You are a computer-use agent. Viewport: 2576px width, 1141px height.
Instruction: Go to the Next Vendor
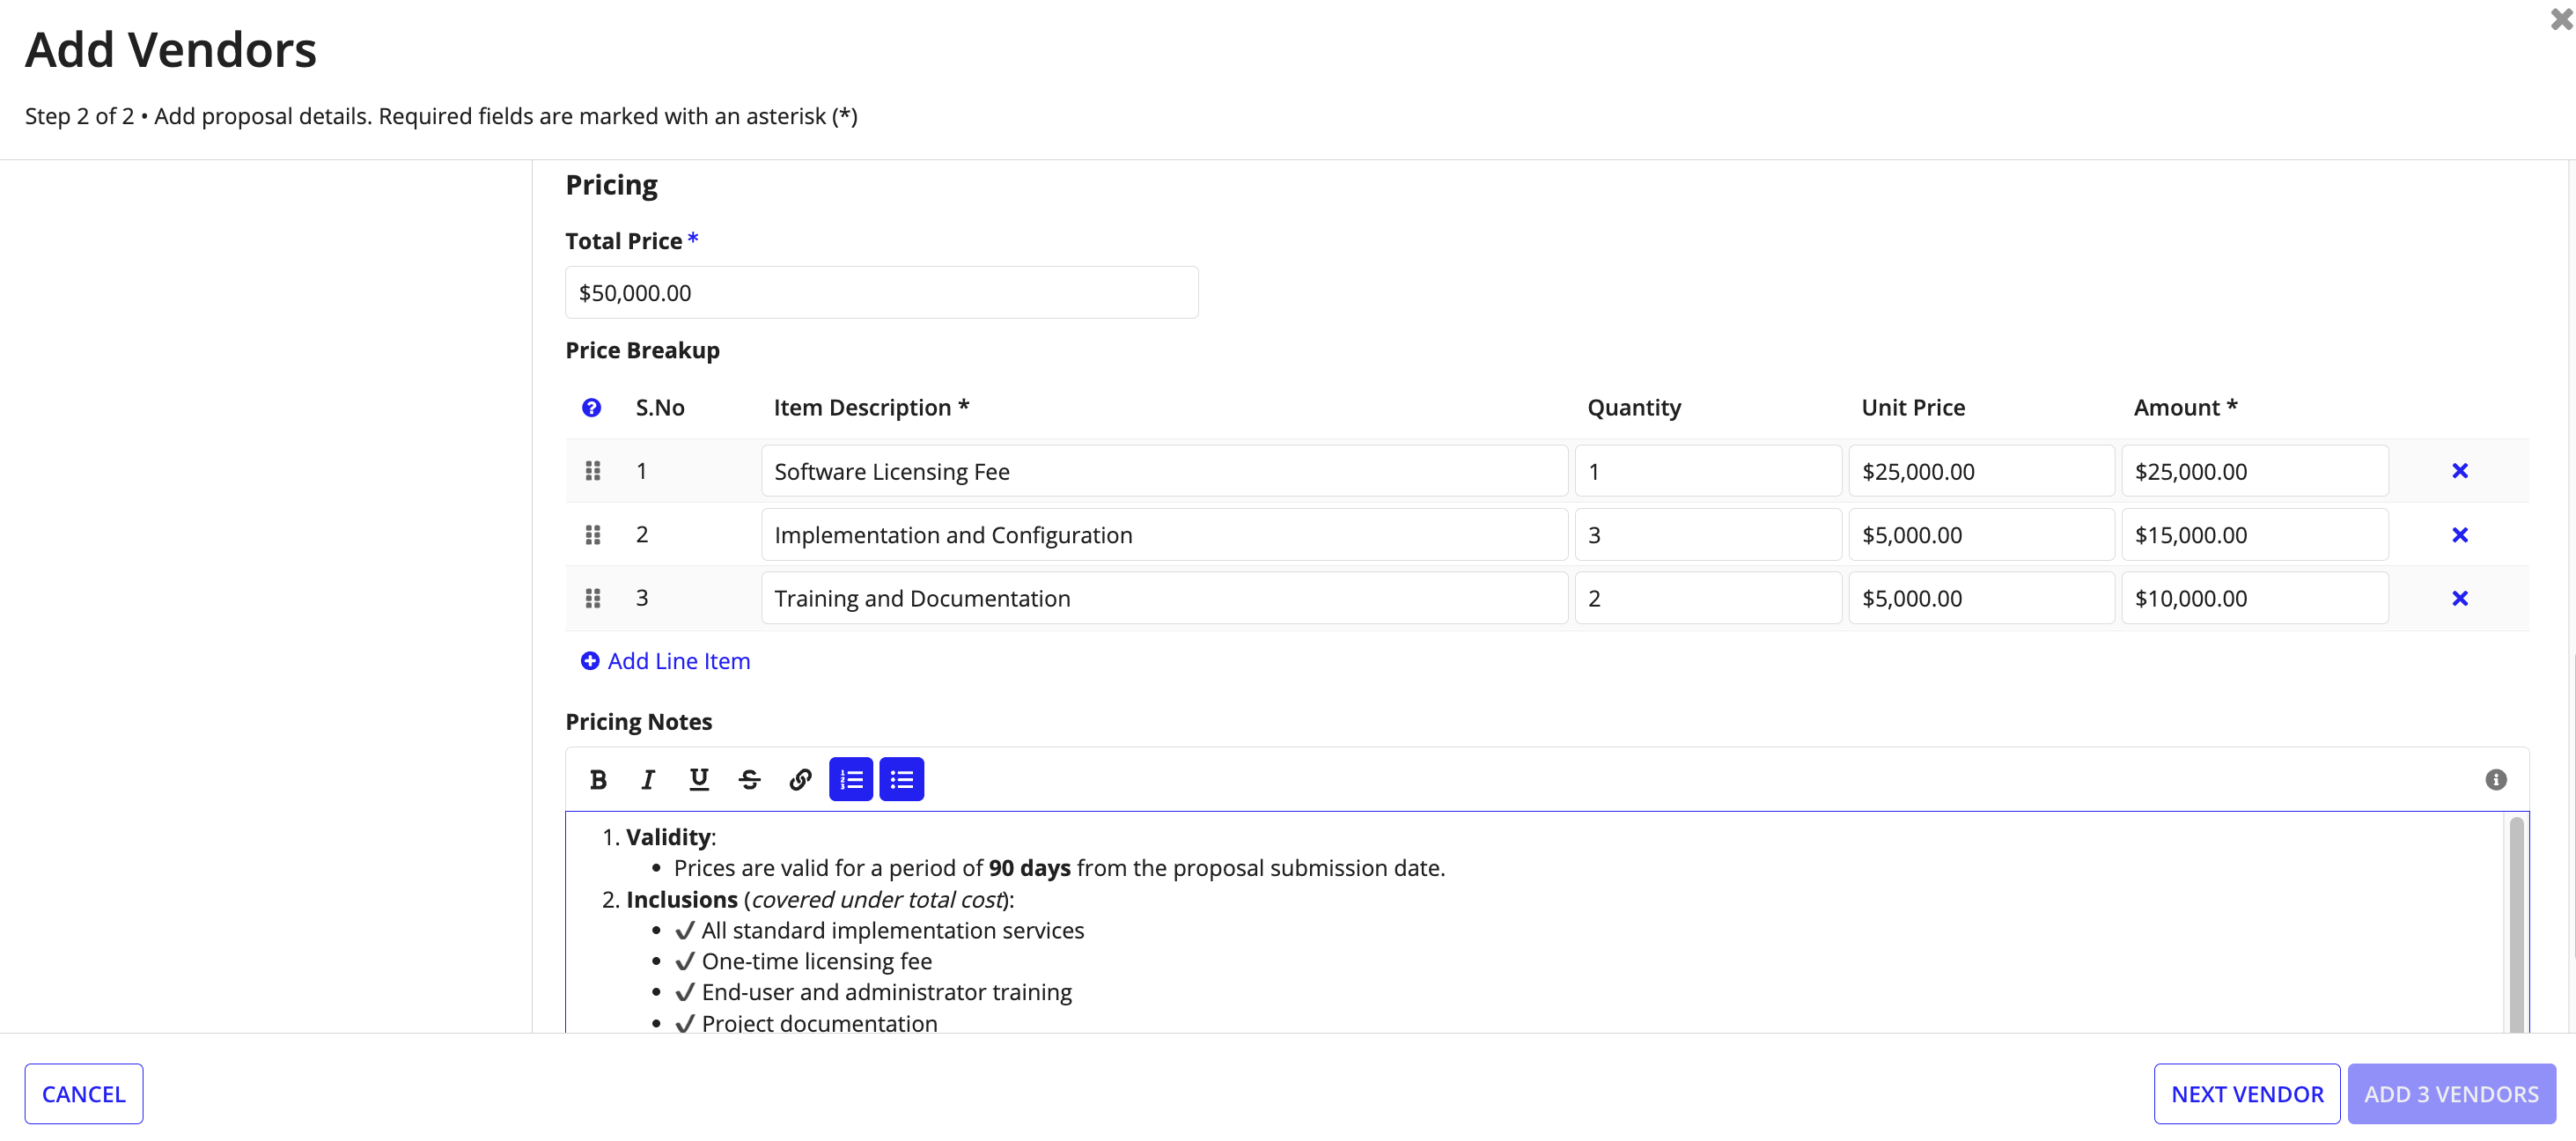pos(2246,1094)
